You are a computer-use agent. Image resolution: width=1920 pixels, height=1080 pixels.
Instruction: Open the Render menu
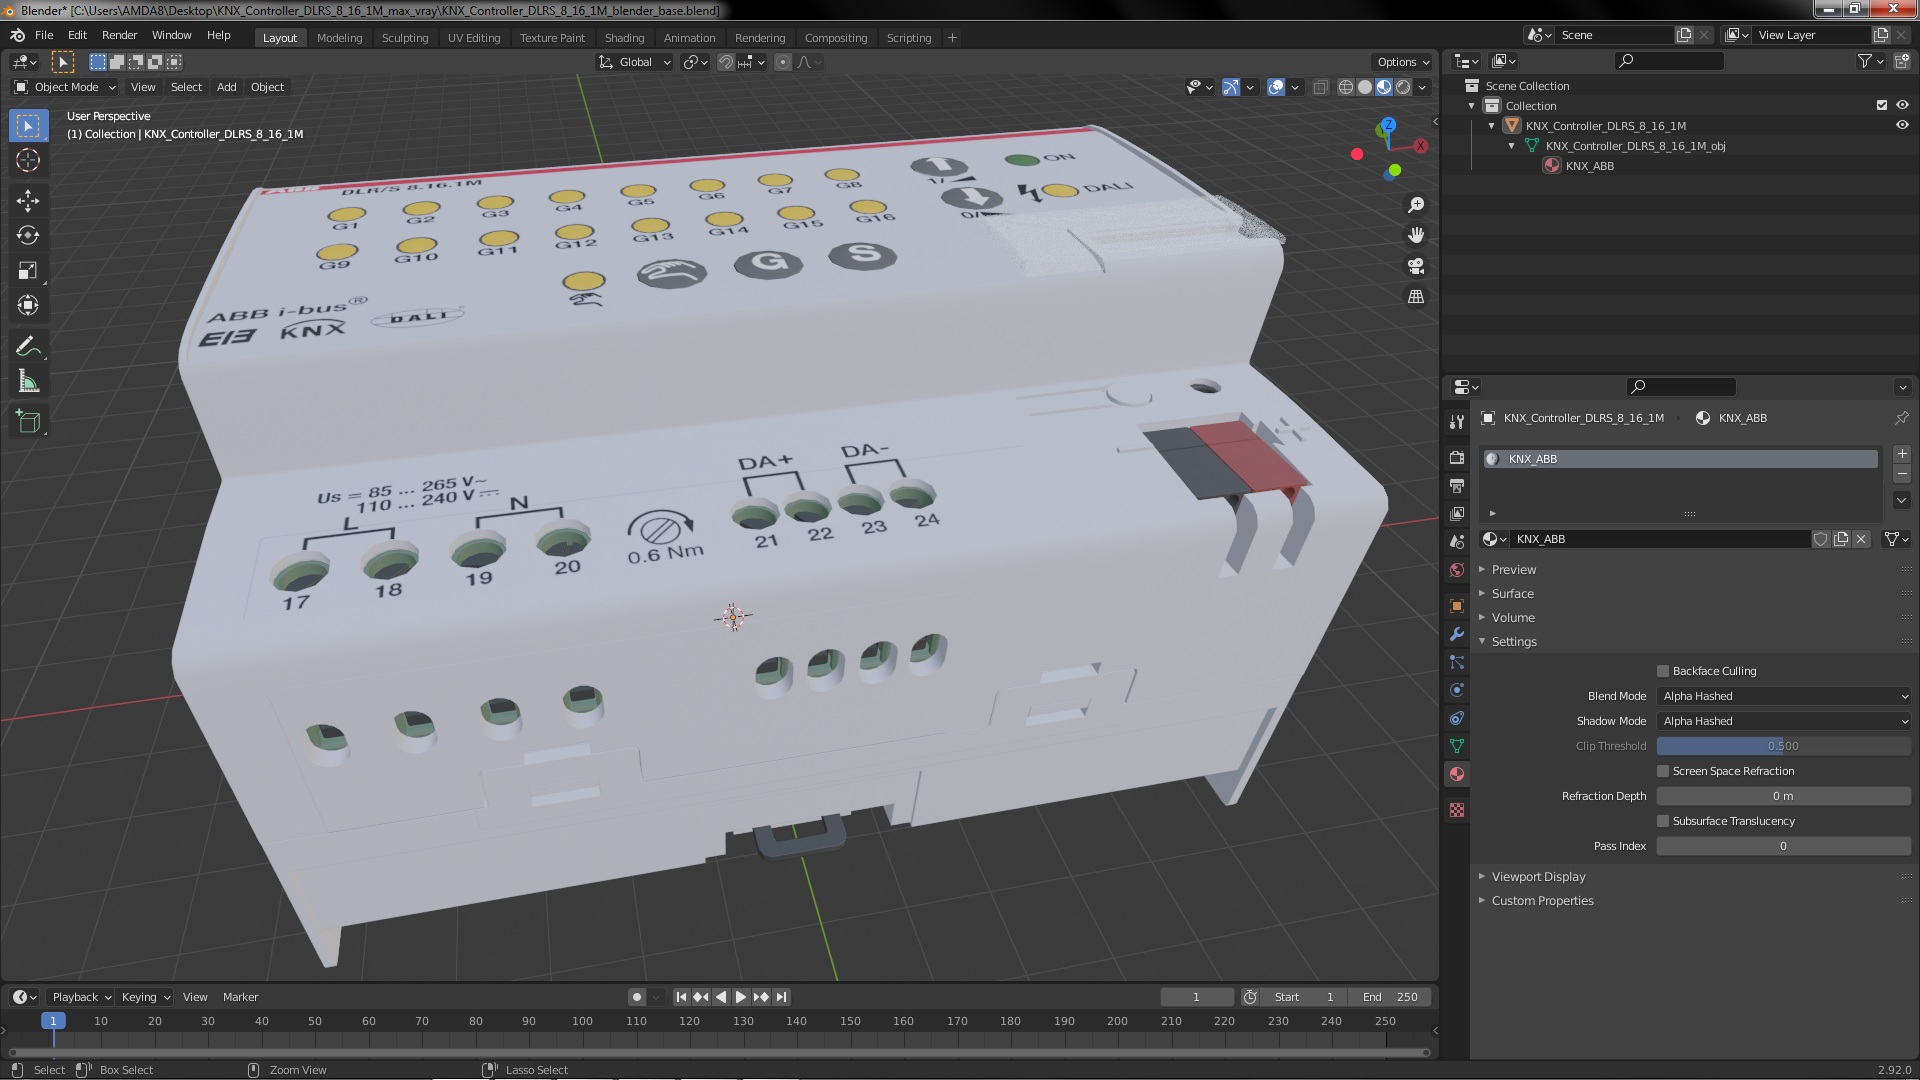pyautogui.click(x=119, y=35)
